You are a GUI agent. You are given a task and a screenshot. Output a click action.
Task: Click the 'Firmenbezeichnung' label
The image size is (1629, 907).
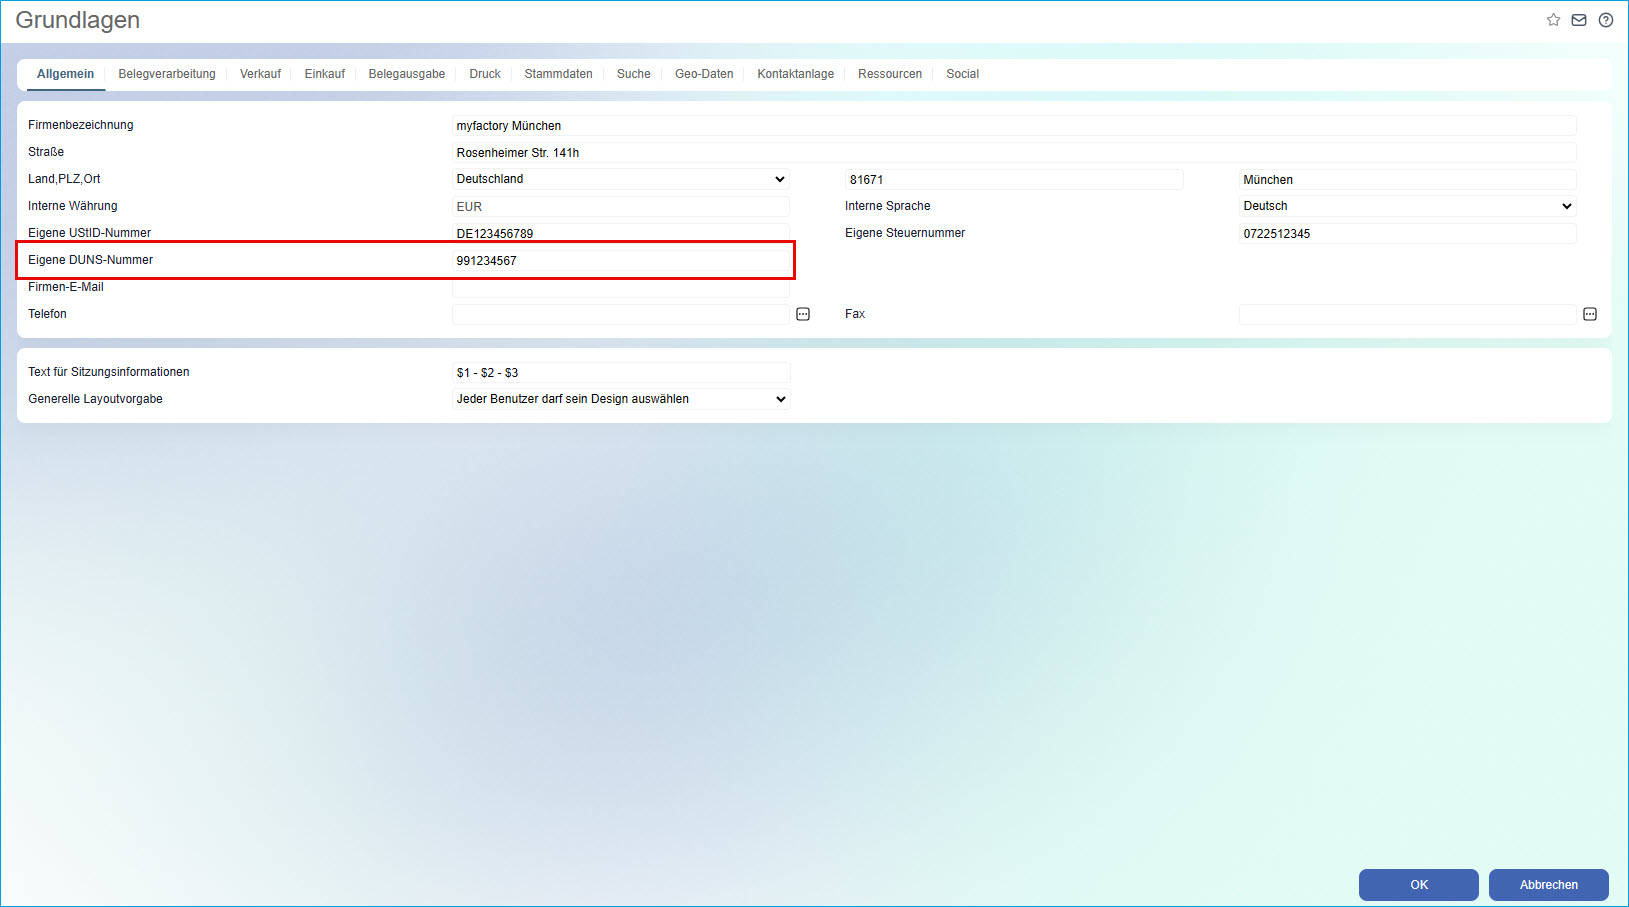pos(80,125)
